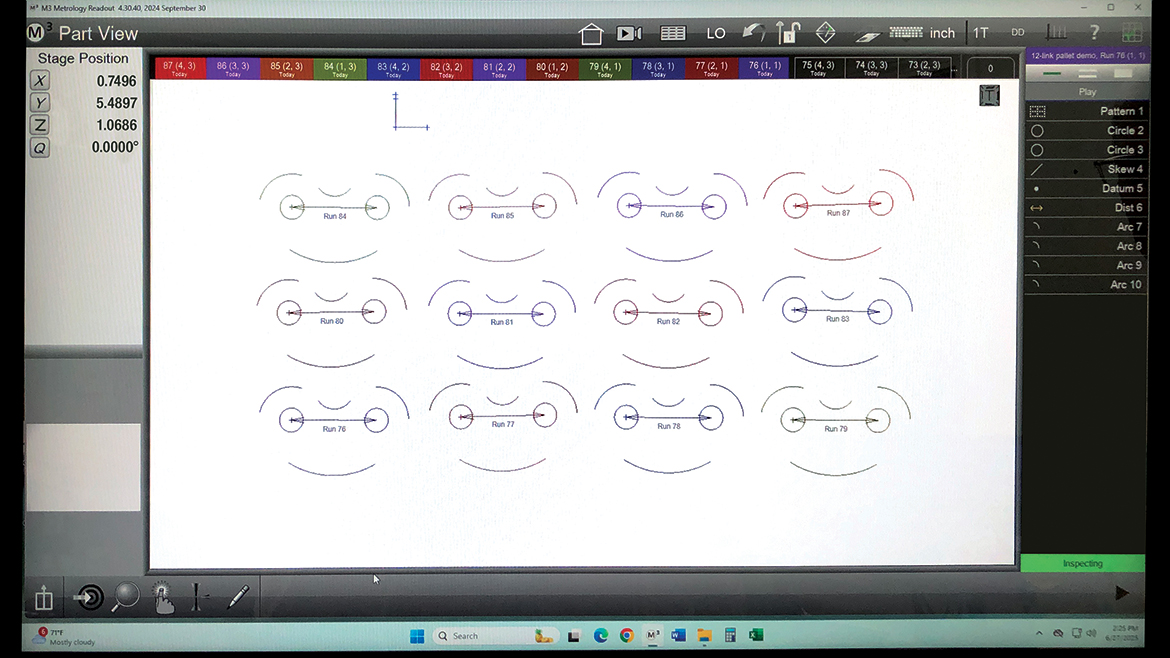Select Pattern 1 in feature list
1170x658 pixels.
point(1086,111)
